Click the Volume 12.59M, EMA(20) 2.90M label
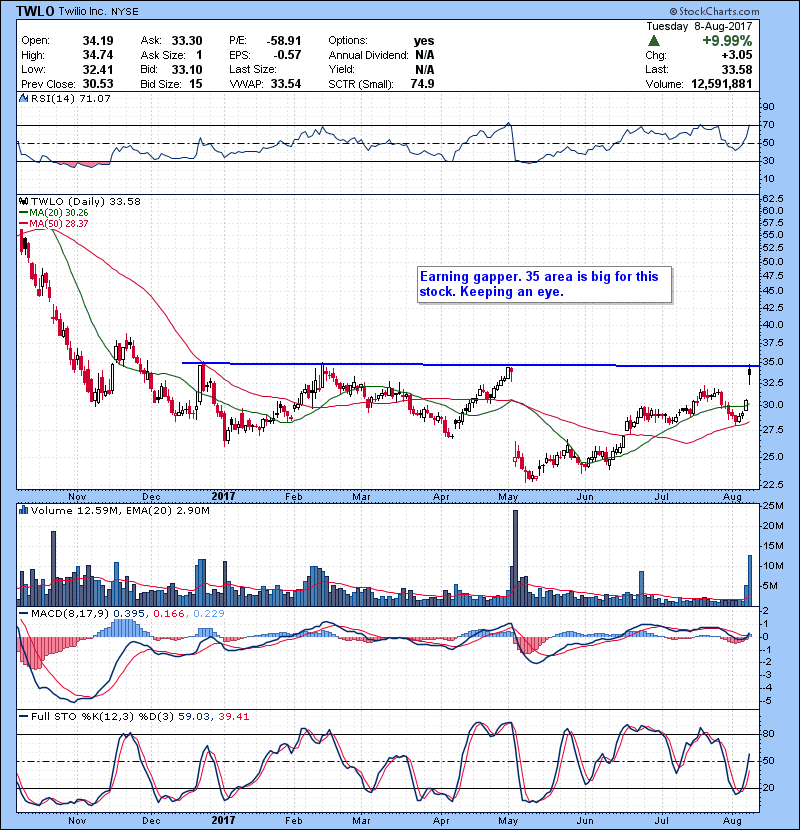Screen dimensions: 800x830 click(x=120, y=510)
